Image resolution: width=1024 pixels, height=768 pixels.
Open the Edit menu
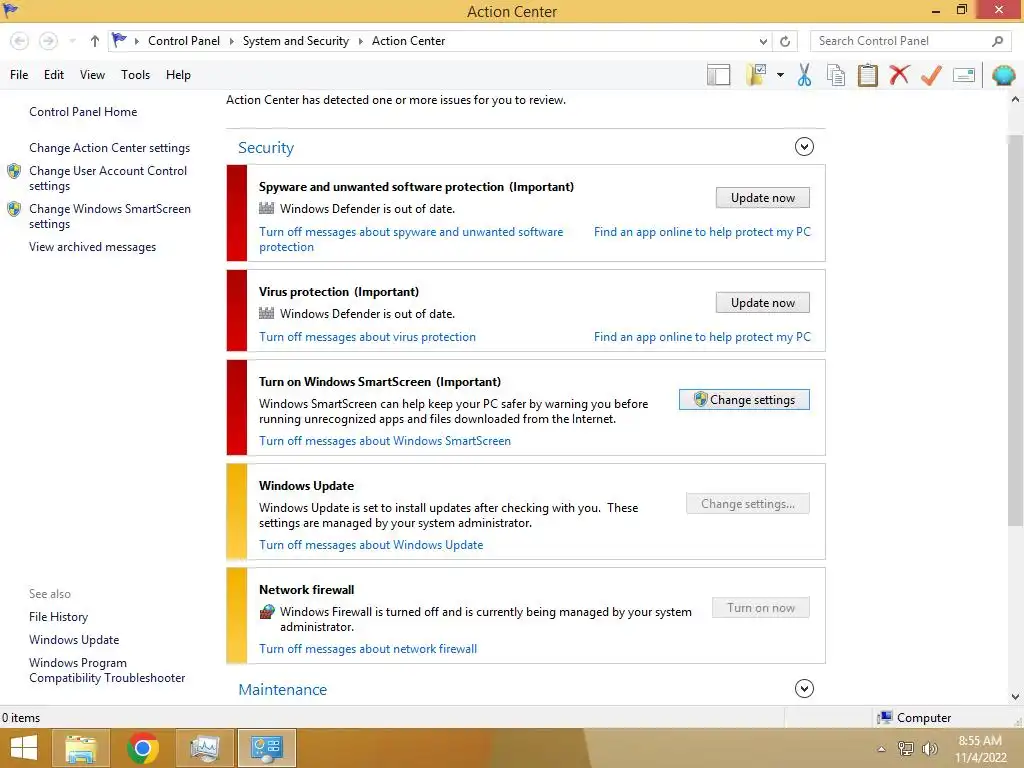(x=54, y=75)
